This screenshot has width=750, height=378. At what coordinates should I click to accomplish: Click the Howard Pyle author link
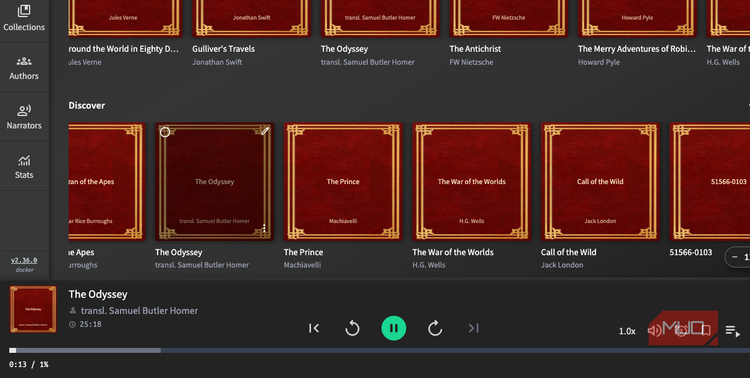point(599,62)
